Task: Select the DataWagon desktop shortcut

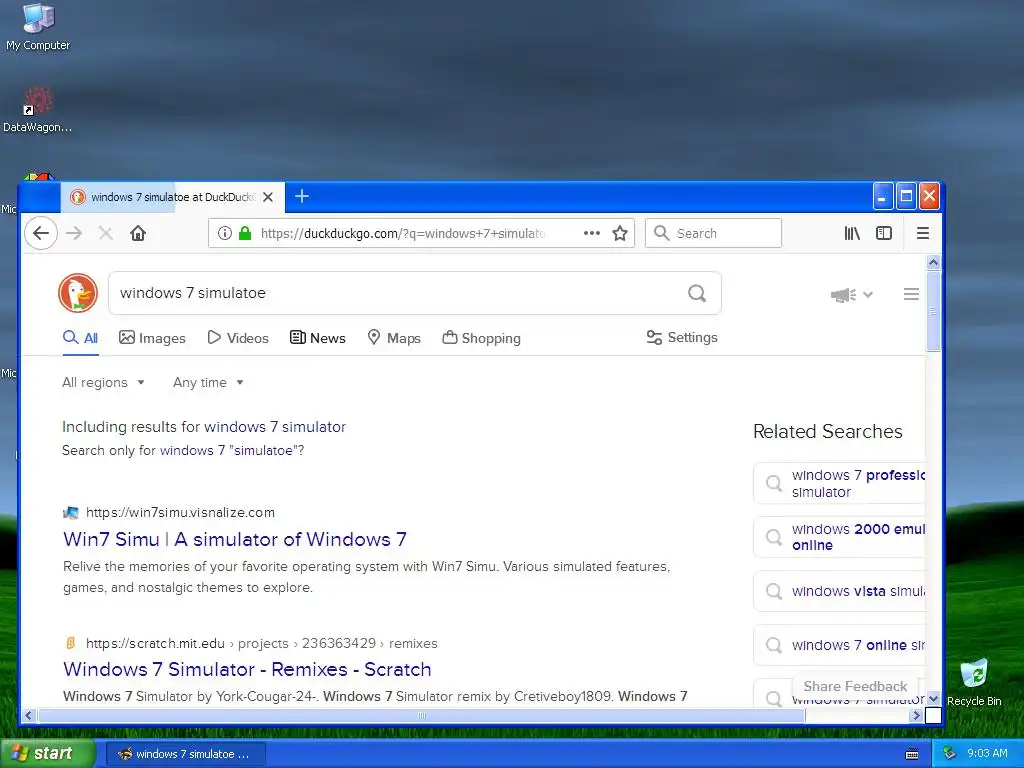Action: [38, 110]
